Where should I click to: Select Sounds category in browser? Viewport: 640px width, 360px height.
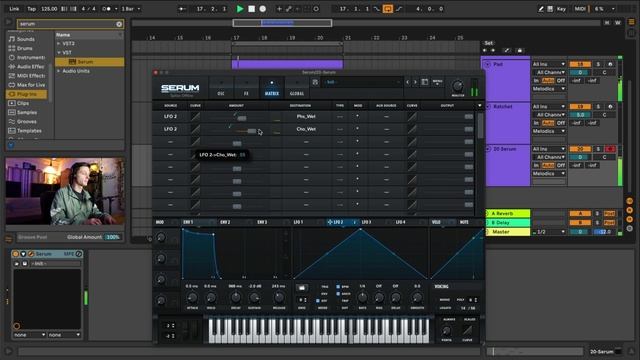[x=25, y=39]
